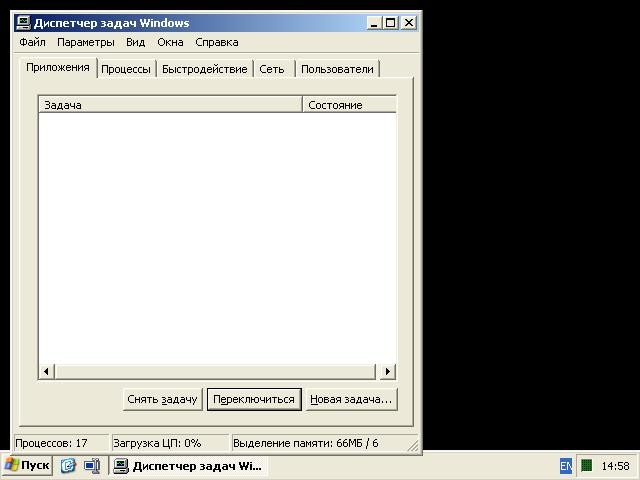
Task: Switch to the Быстродействие tab
Action: tap(204, 69)
